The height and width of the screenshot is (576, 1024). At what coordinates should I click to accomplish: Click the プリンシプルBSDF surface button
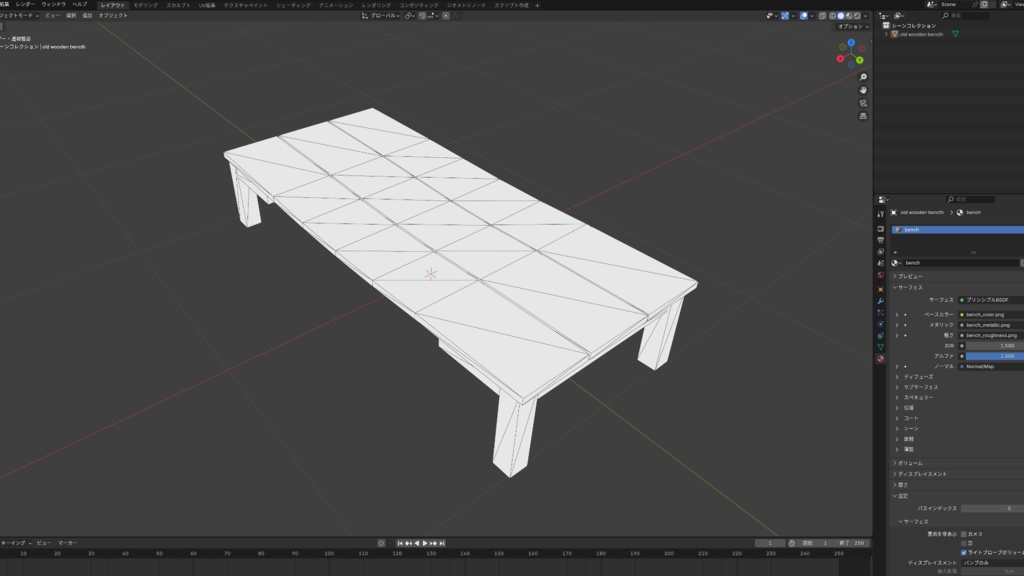(x=987, y=299)
